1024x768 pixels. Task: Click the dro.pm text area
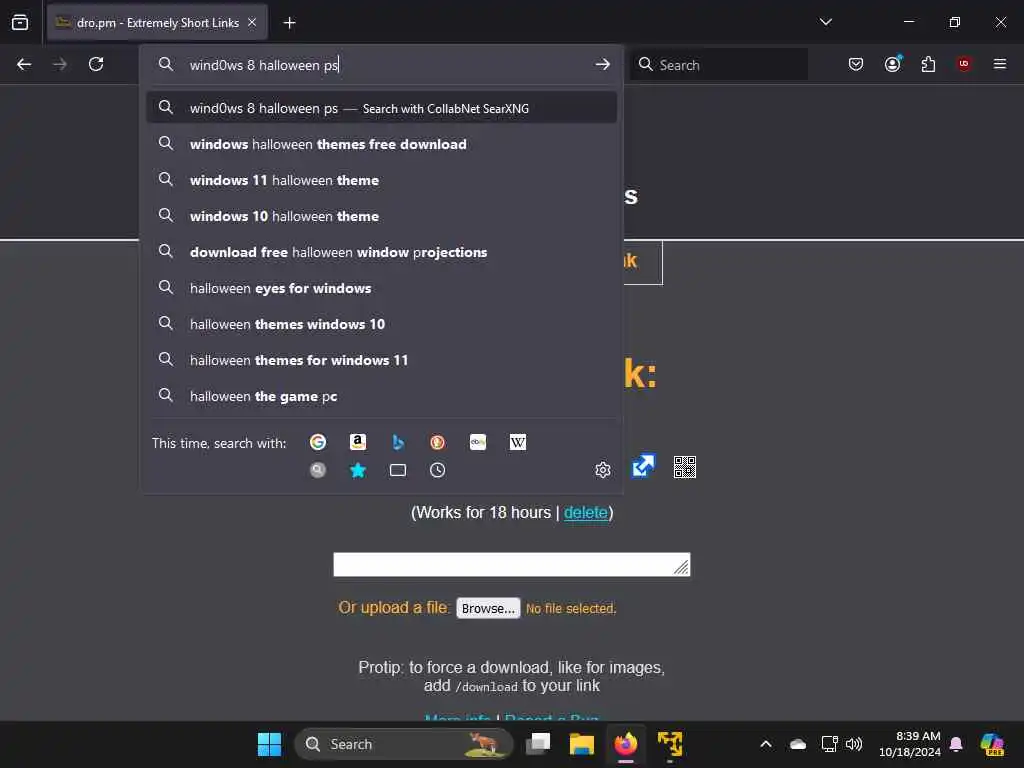click(x=511, y=564)
